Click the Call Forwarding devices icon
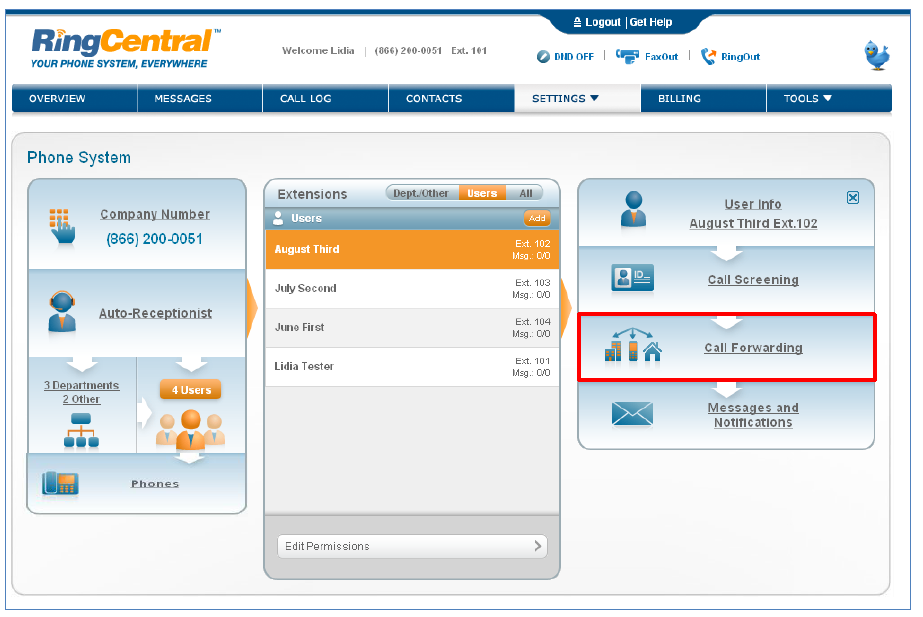Viewport: 923px width, 617px height. tap(632, 348)
